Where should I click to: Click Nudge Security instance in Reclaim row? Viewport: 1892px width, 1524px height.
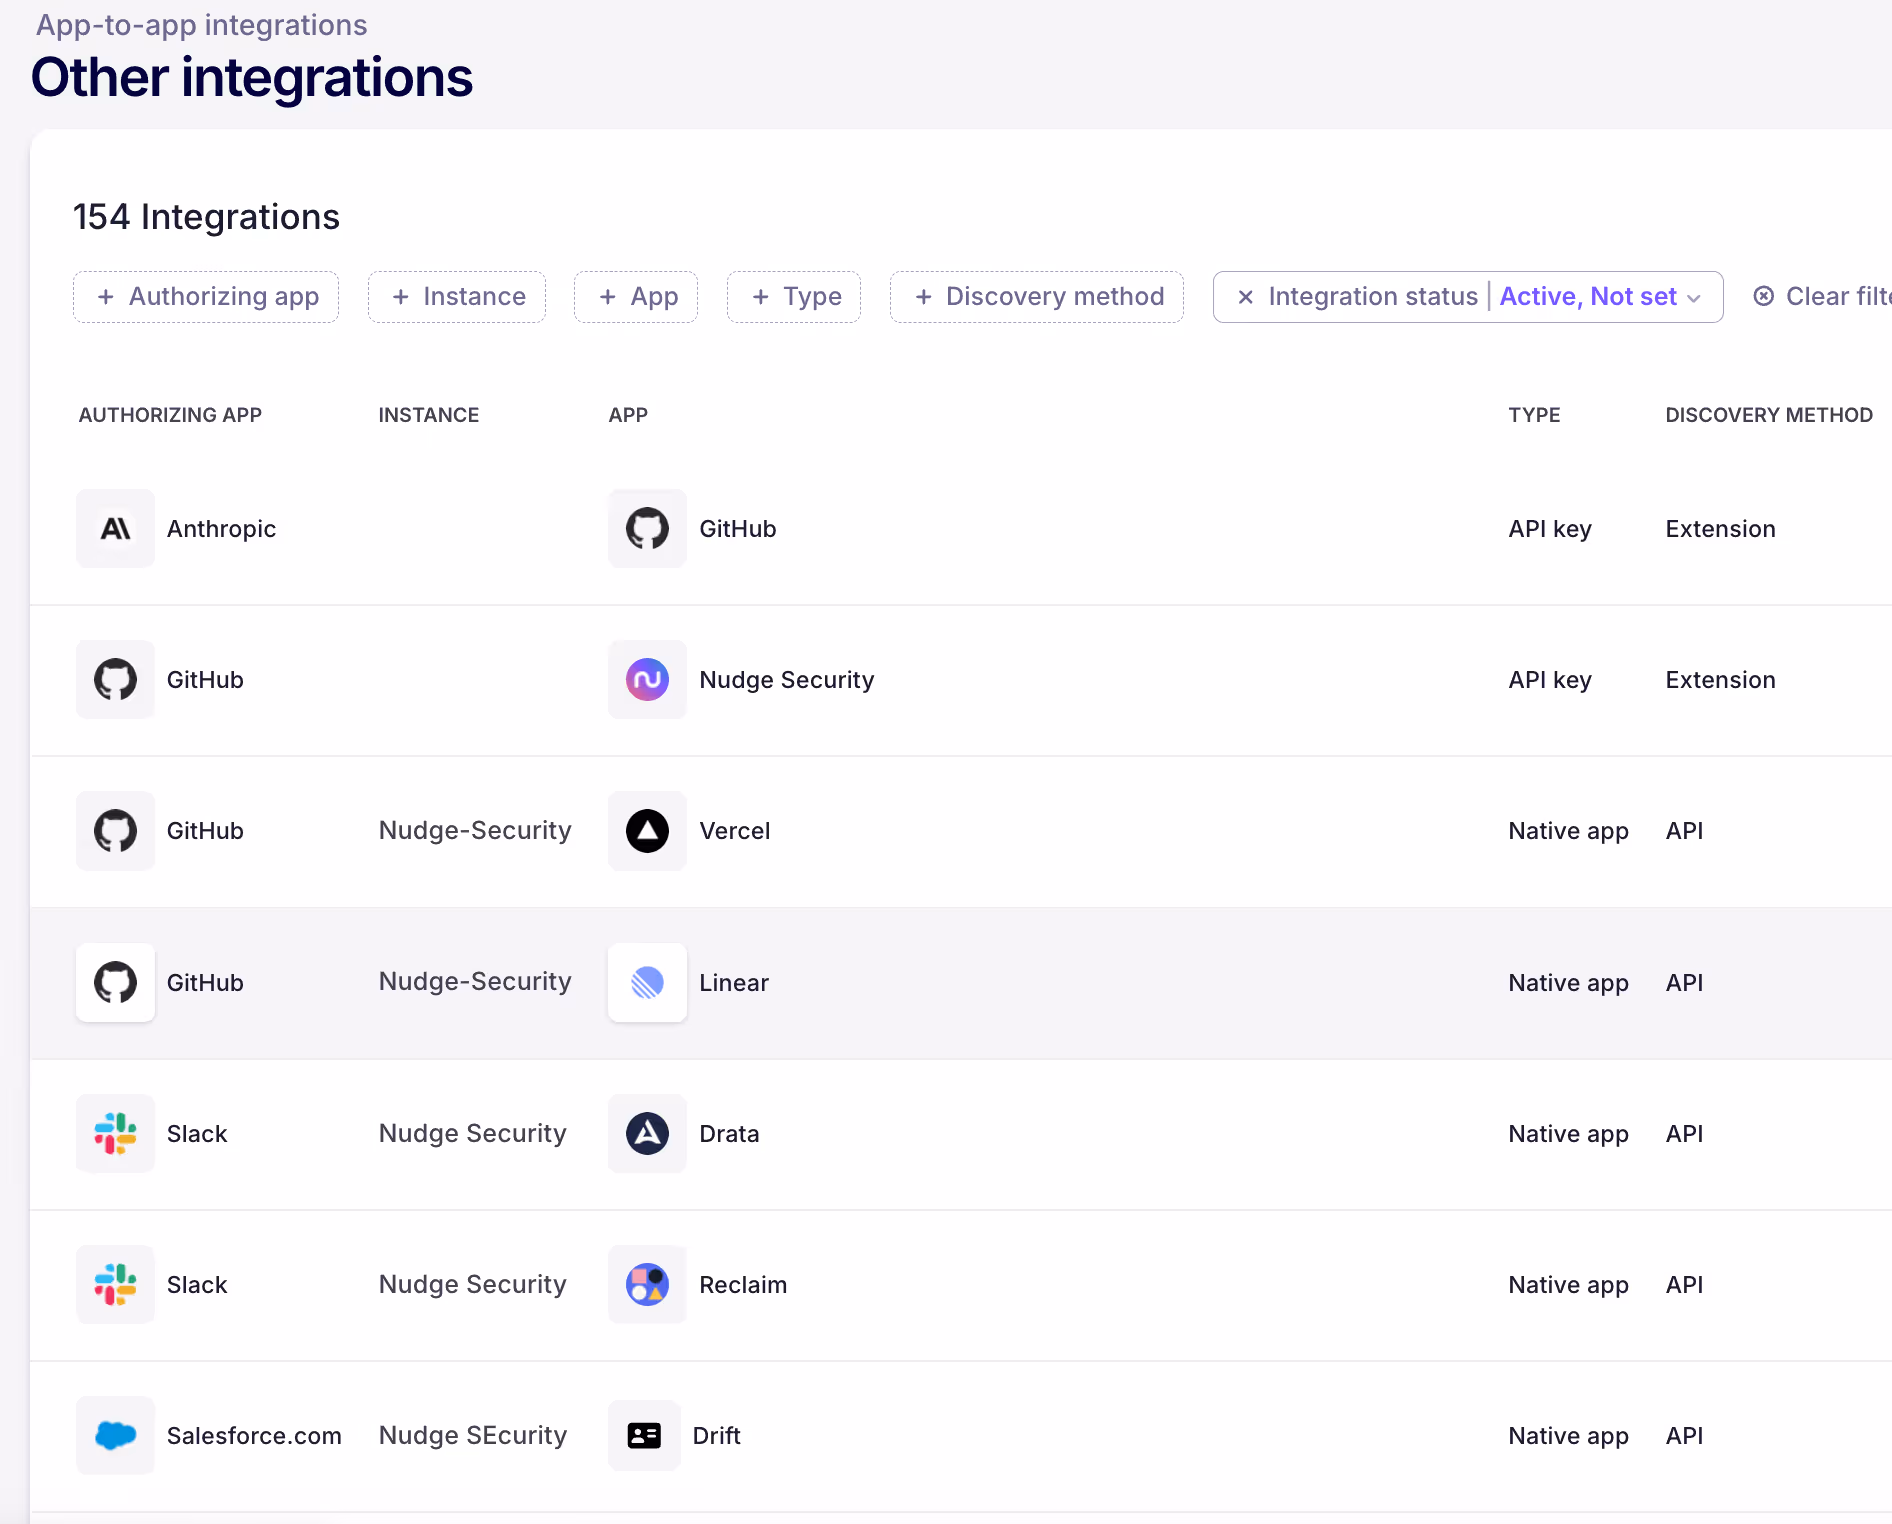[x=472, y=1284]
